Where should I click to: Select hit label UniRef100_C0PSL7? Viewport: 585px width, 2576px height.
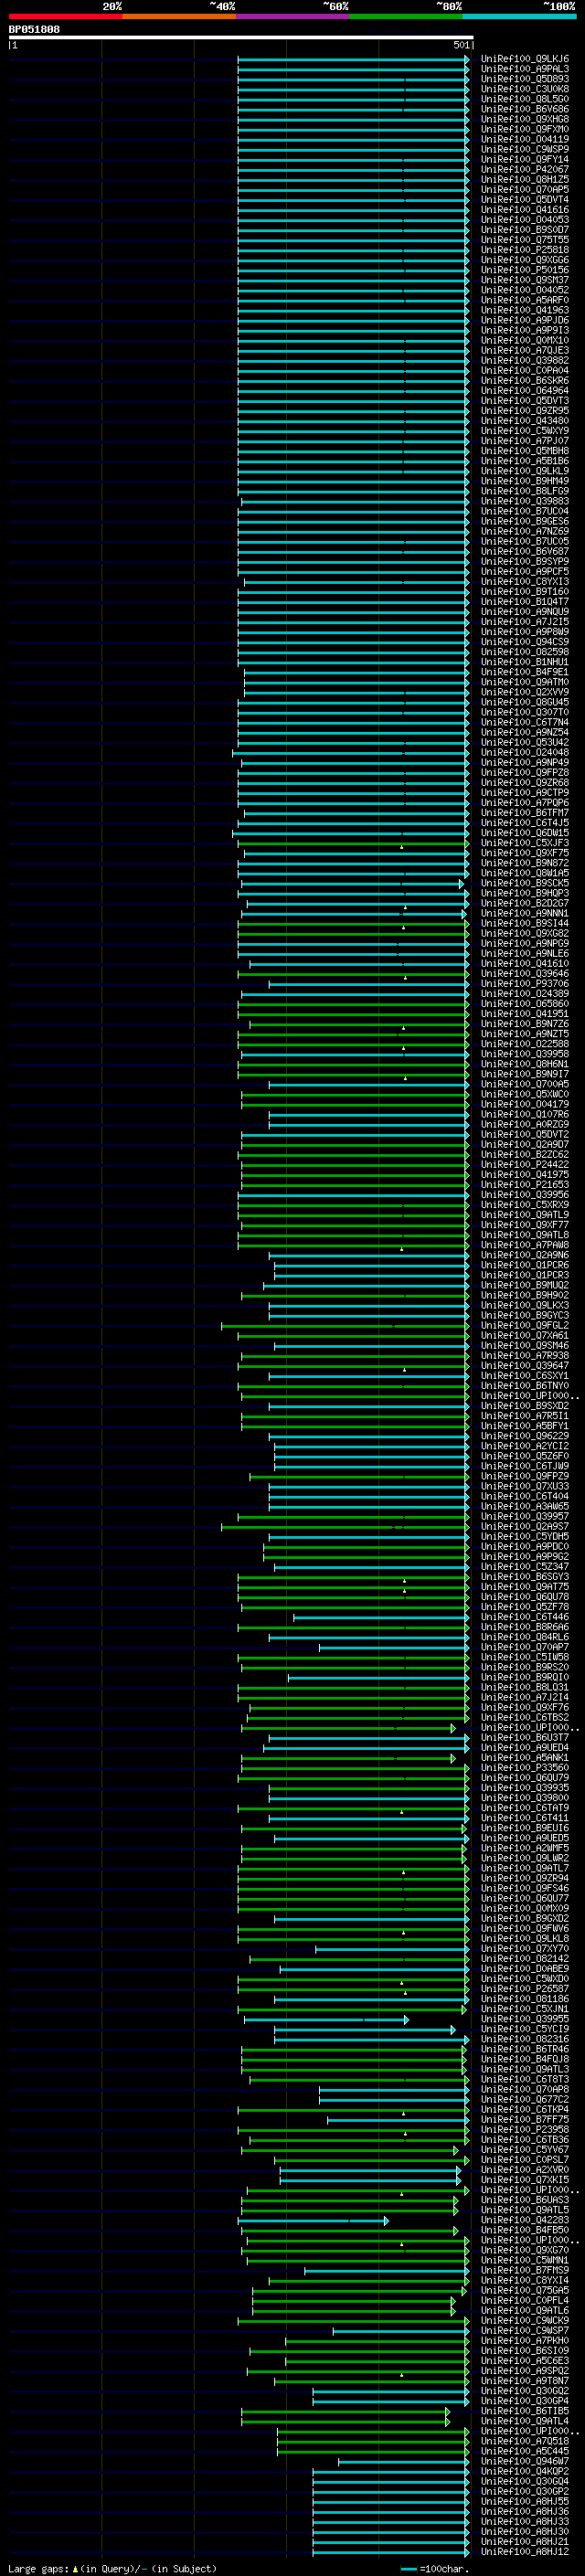coord(525,2159)
